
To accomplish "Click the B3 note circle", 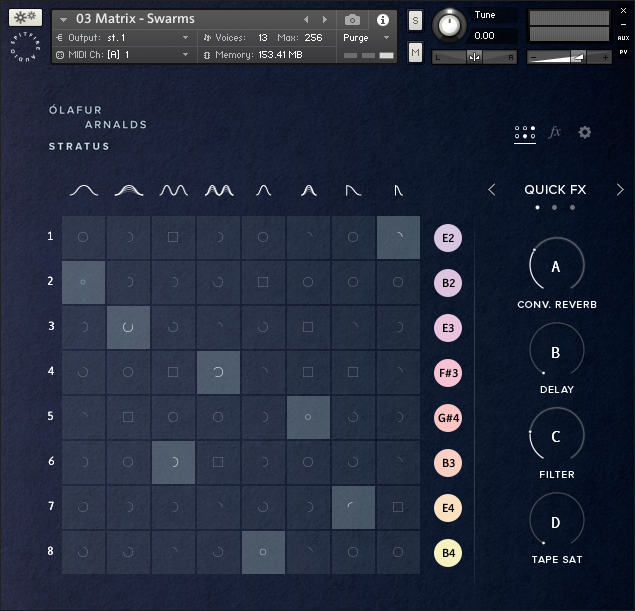I will point(448,463).
